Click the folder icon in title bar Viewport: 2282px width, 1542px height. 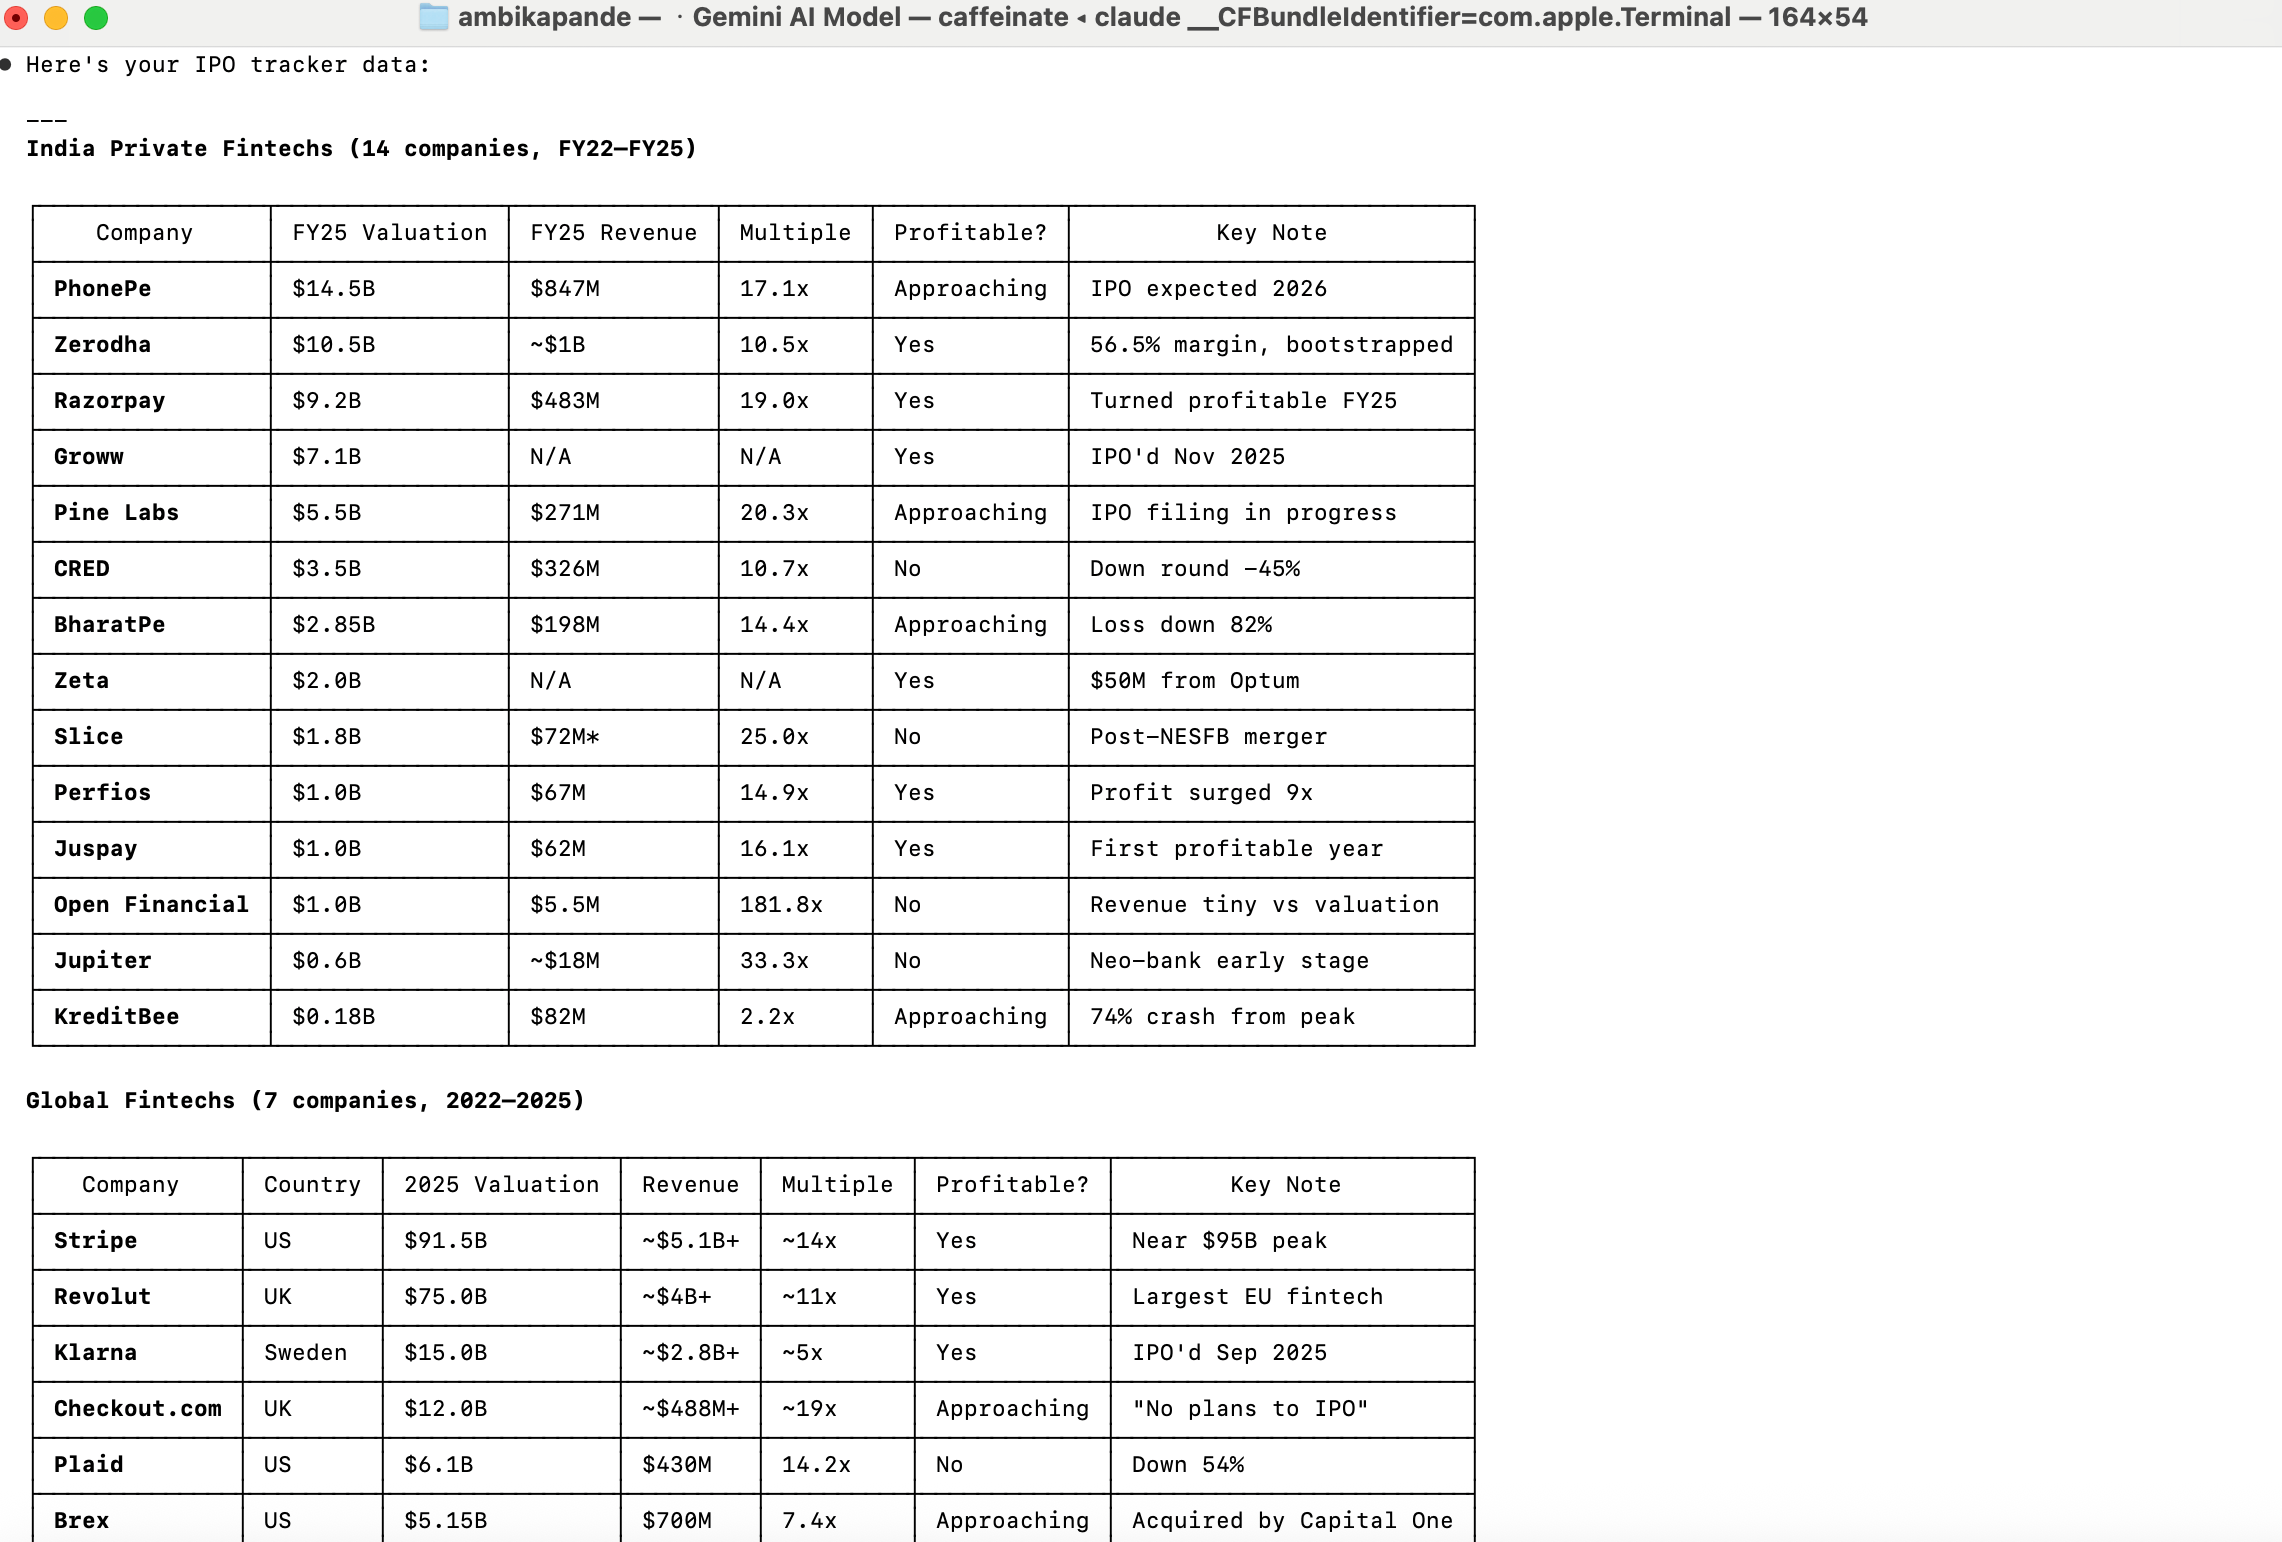tap(433, 17)
